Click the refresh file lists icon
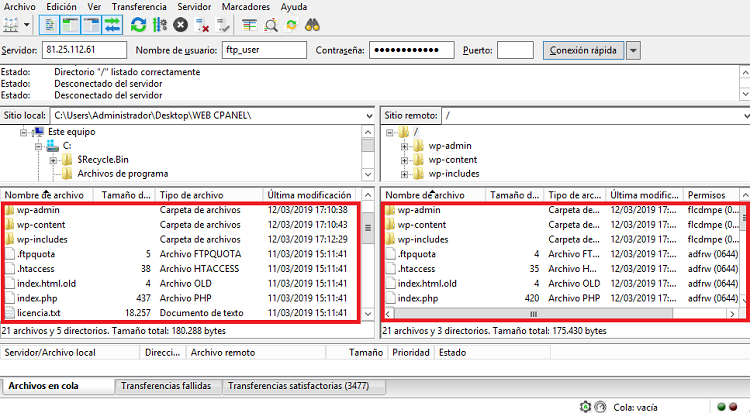The height and width of the screenshot is (413, 750). [x=138, y=25]
